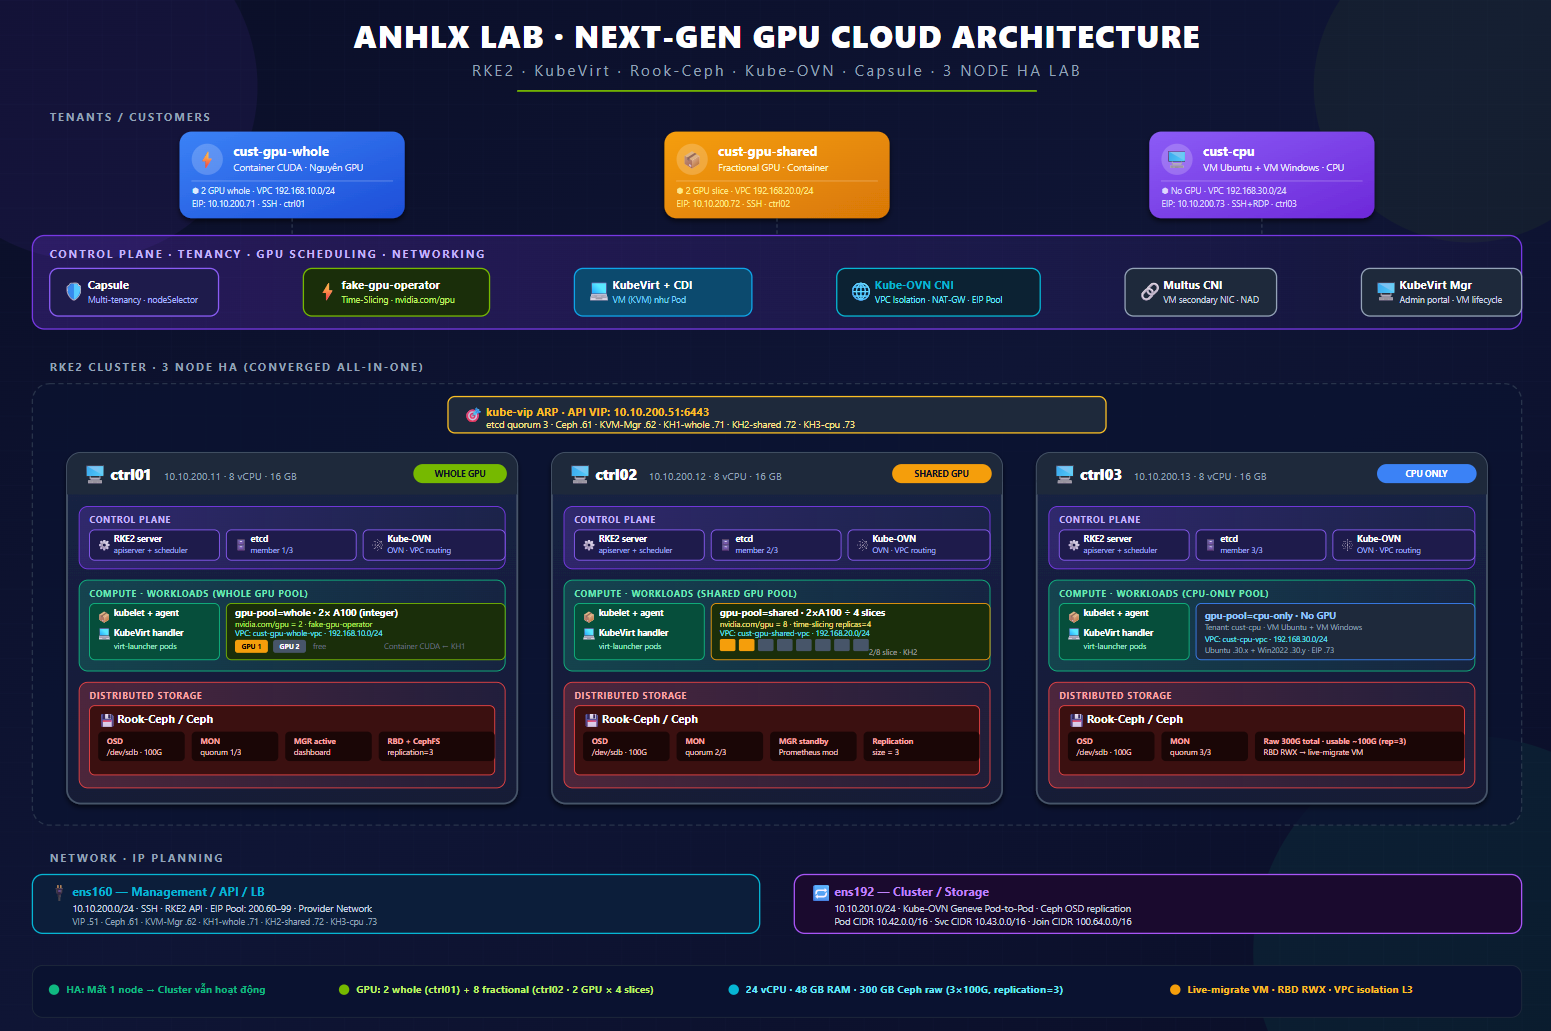
Task: Click the 'gpu-pool=cpu-only · No GPU' text
Action: tap(1270, 616)
